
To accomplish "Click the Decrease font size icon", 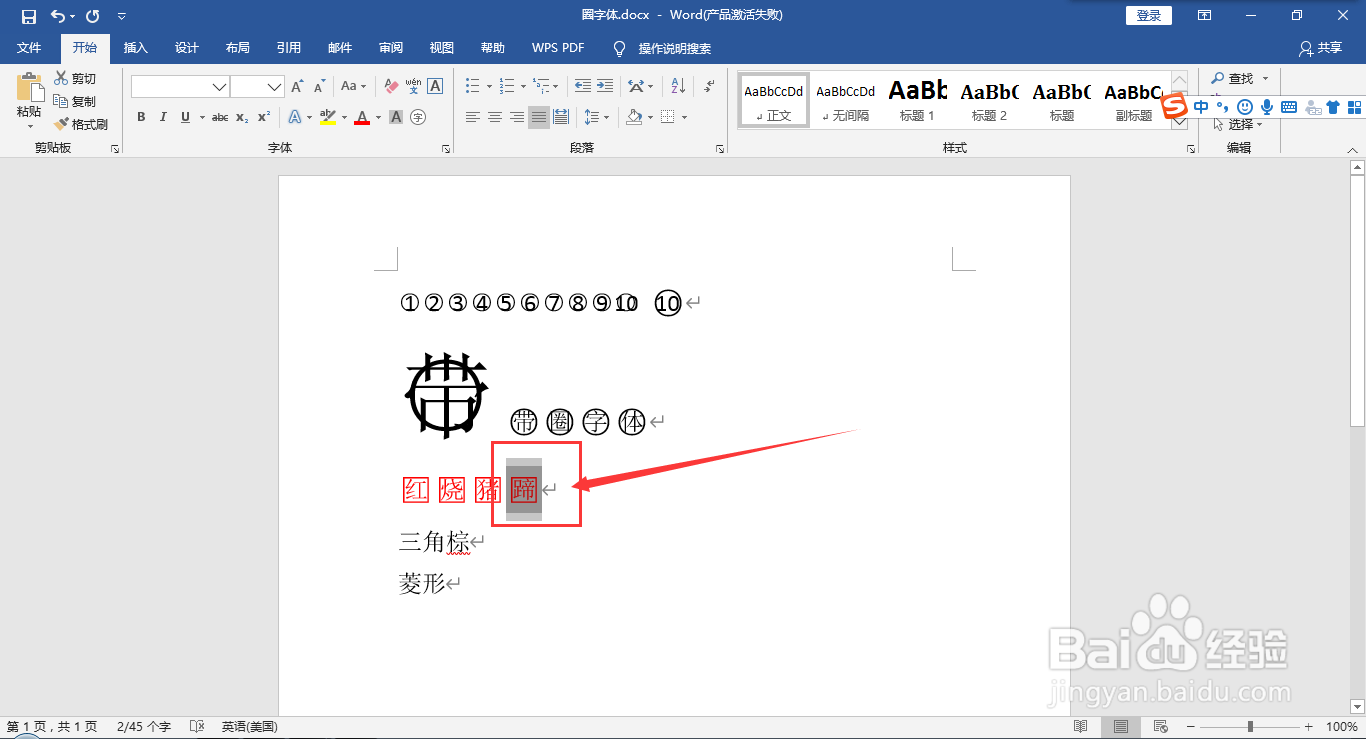I will coord(321,87).
